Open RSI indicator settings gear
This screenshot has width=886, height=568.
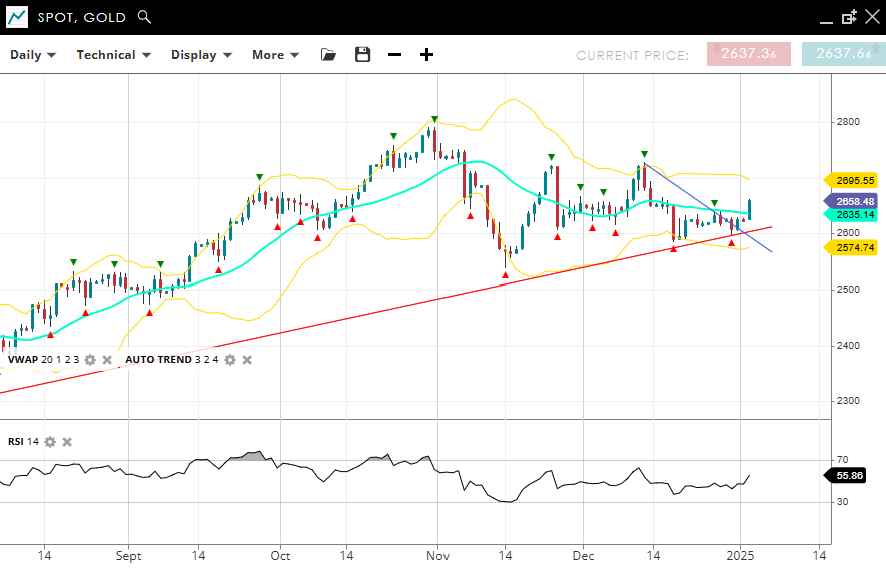pos(50,442)
